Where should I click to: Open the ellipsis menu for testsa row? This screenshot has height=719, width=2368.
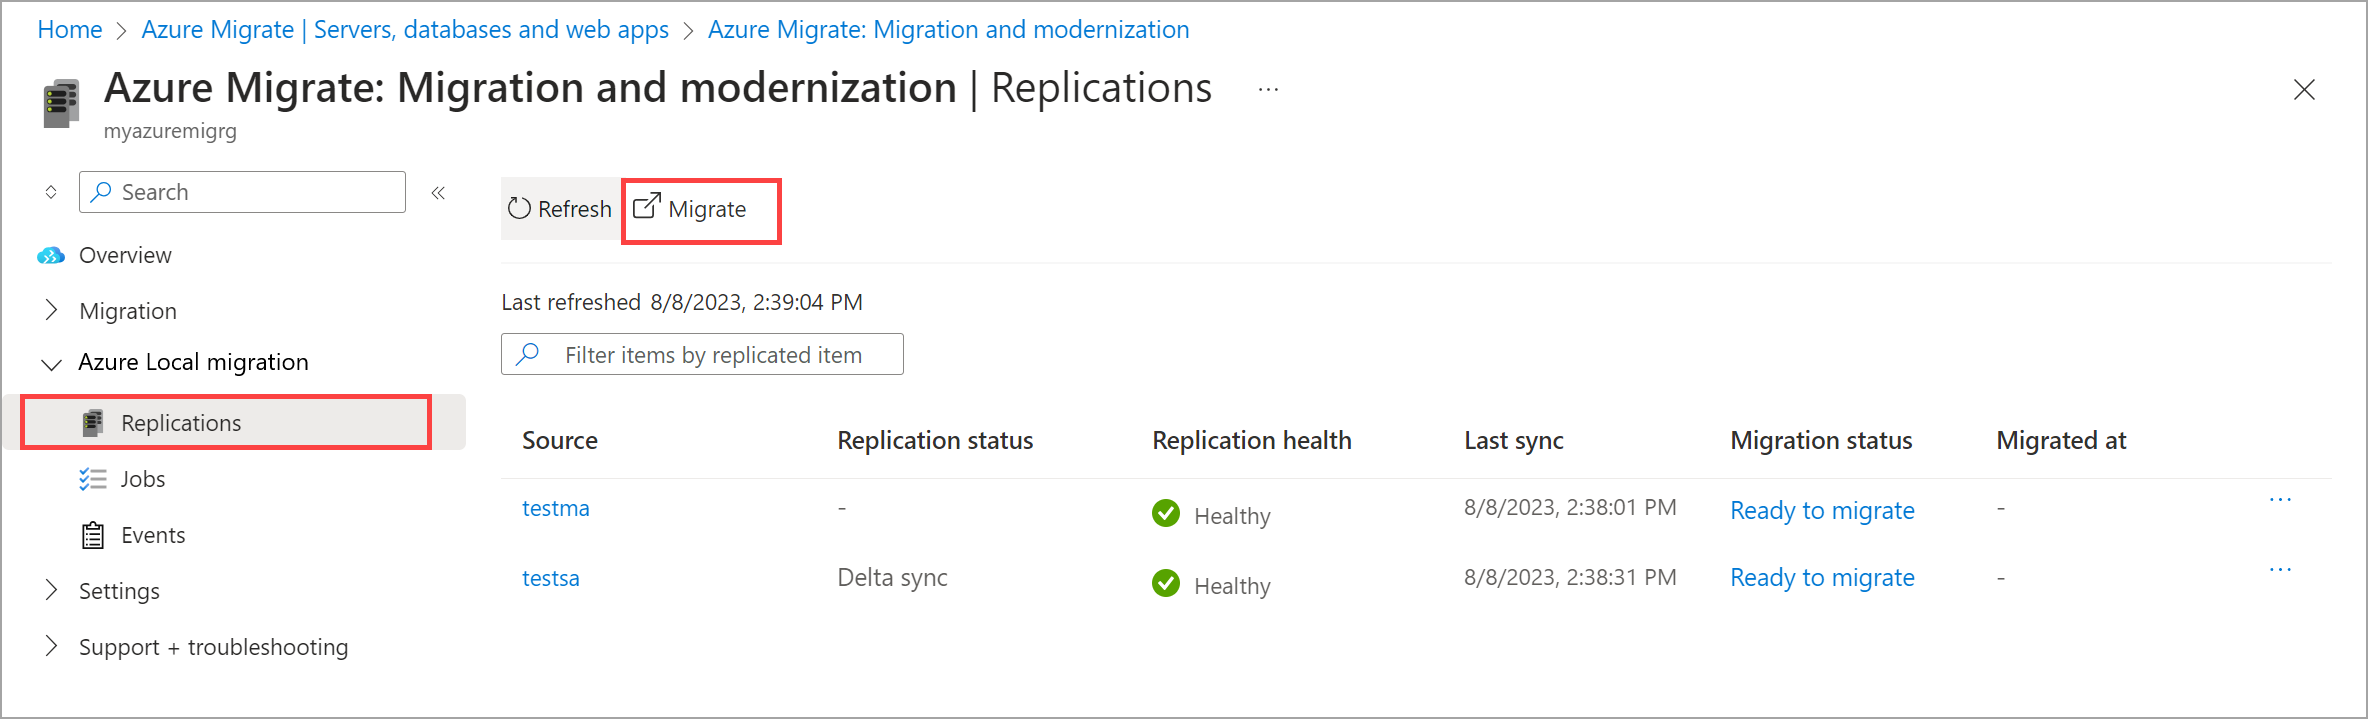pos(2280,570)
